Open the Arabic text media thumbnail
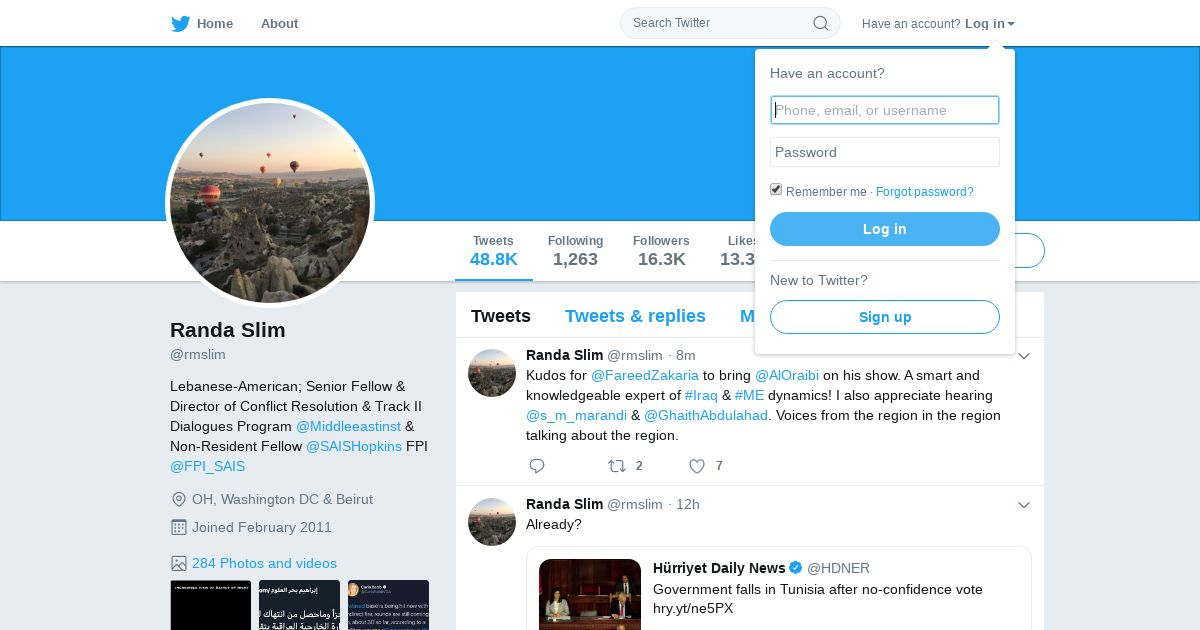Viewport: 1200px width, 630px height. click(300, 605)
